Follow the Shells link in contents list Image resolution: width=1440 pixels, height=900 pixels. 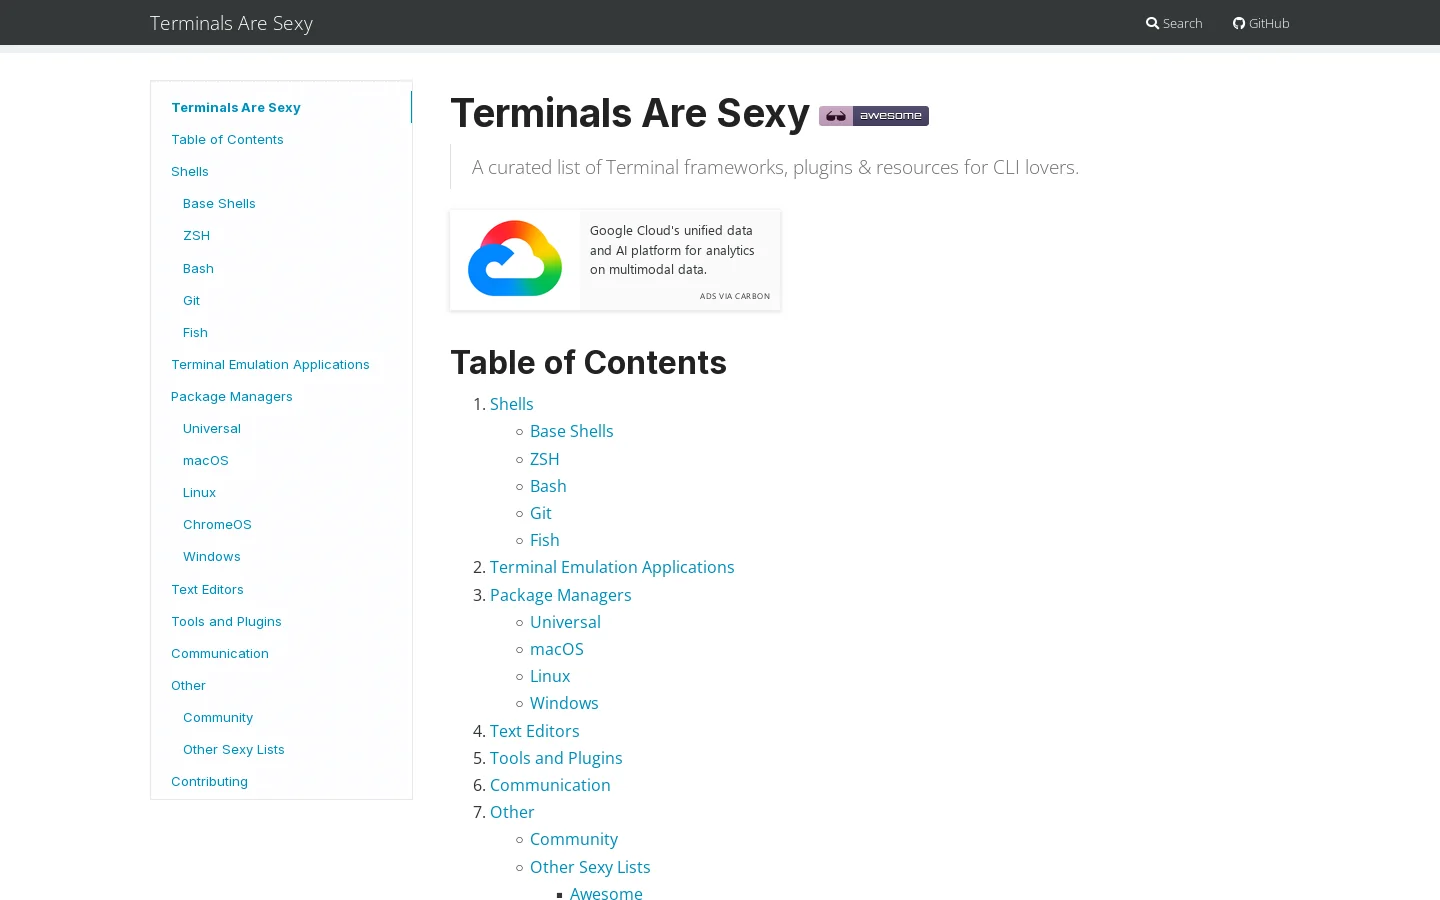[x=512, y=404]
